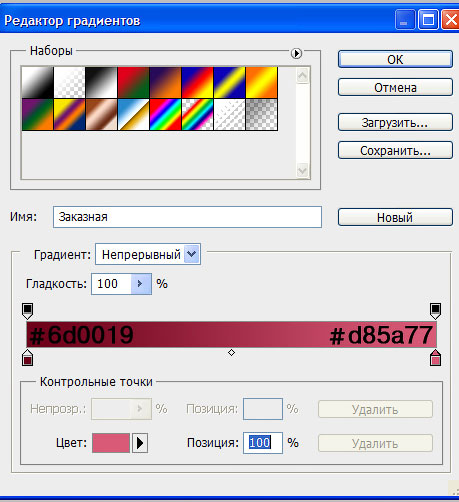This screenshot has height=502, width=459.
Task: Click the Новый button
Action: click(395, 217)
